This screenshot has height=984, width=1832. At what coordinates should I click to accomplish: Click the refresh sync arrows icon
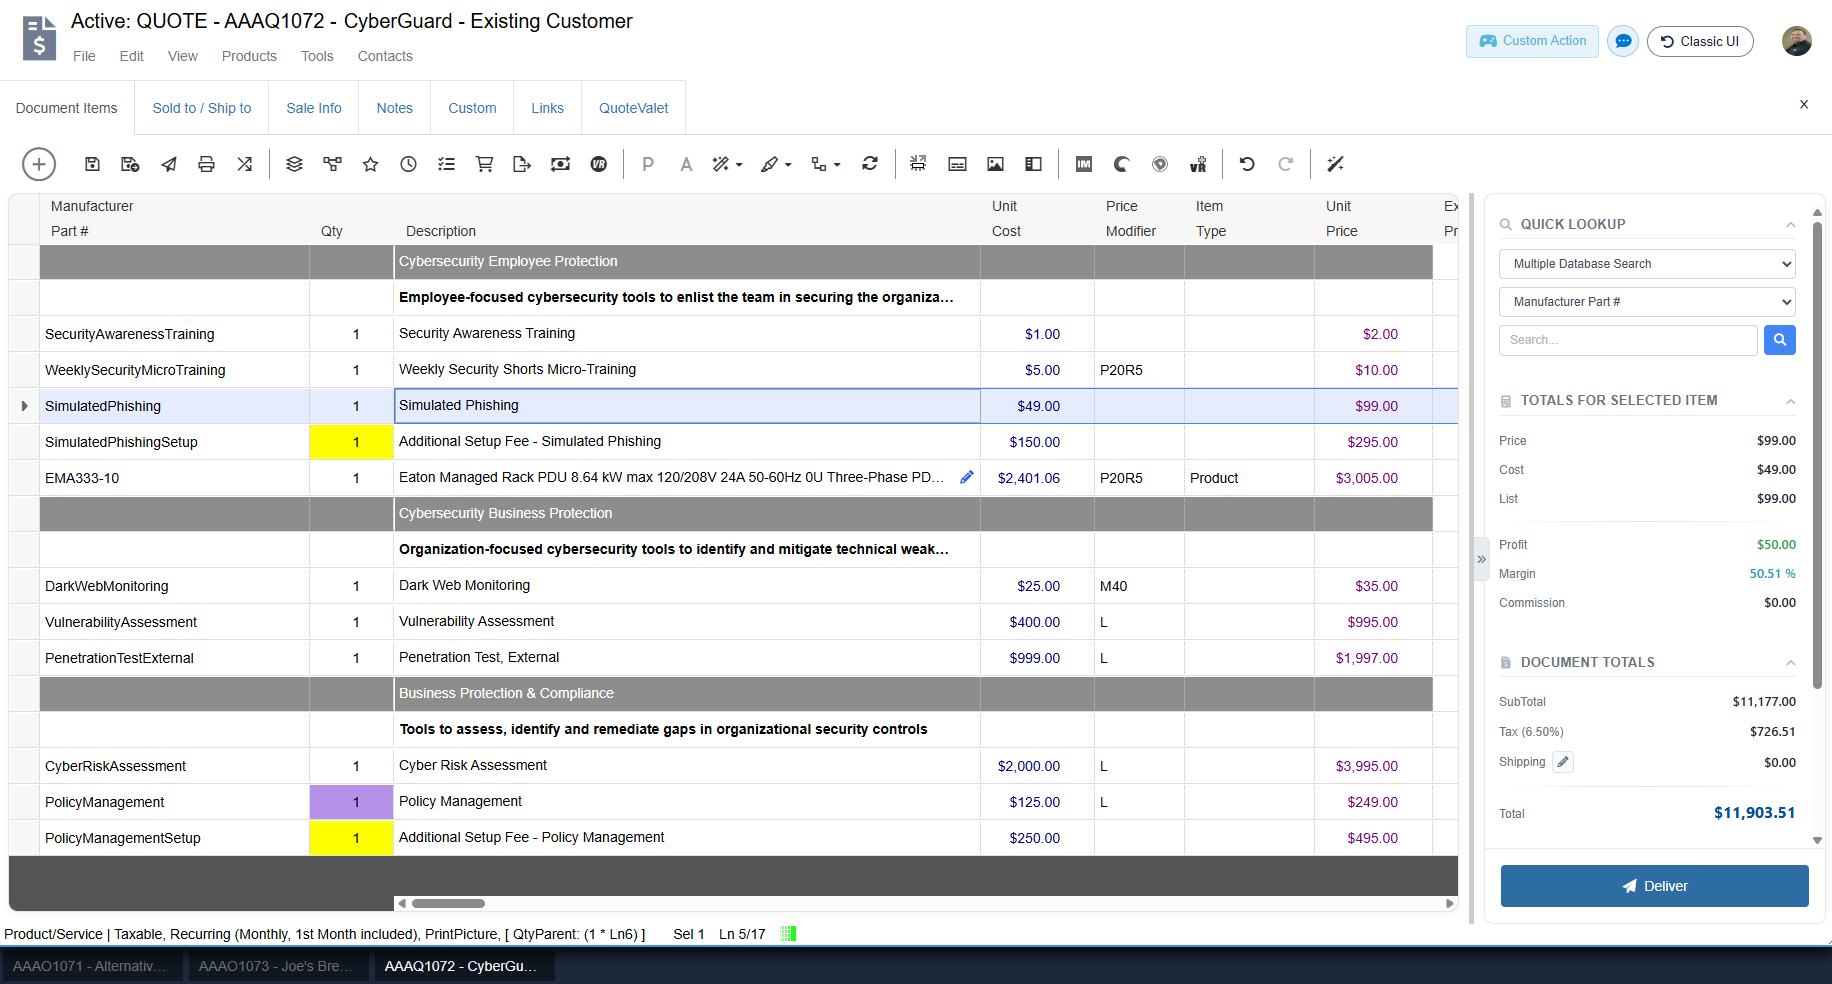coord(870,164)
